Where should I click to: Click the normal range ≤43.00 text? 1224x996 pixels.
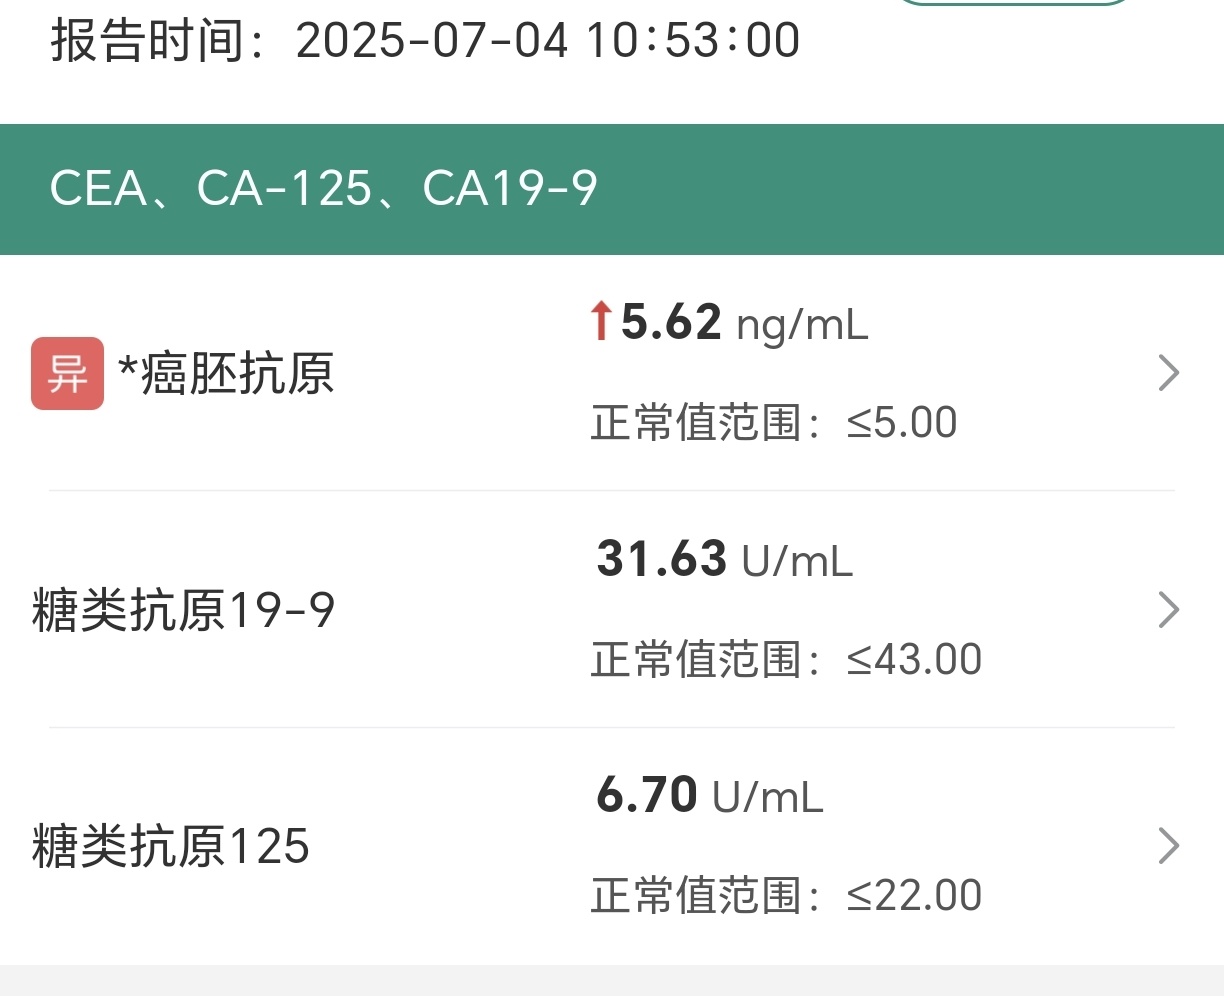click(786, 660)
